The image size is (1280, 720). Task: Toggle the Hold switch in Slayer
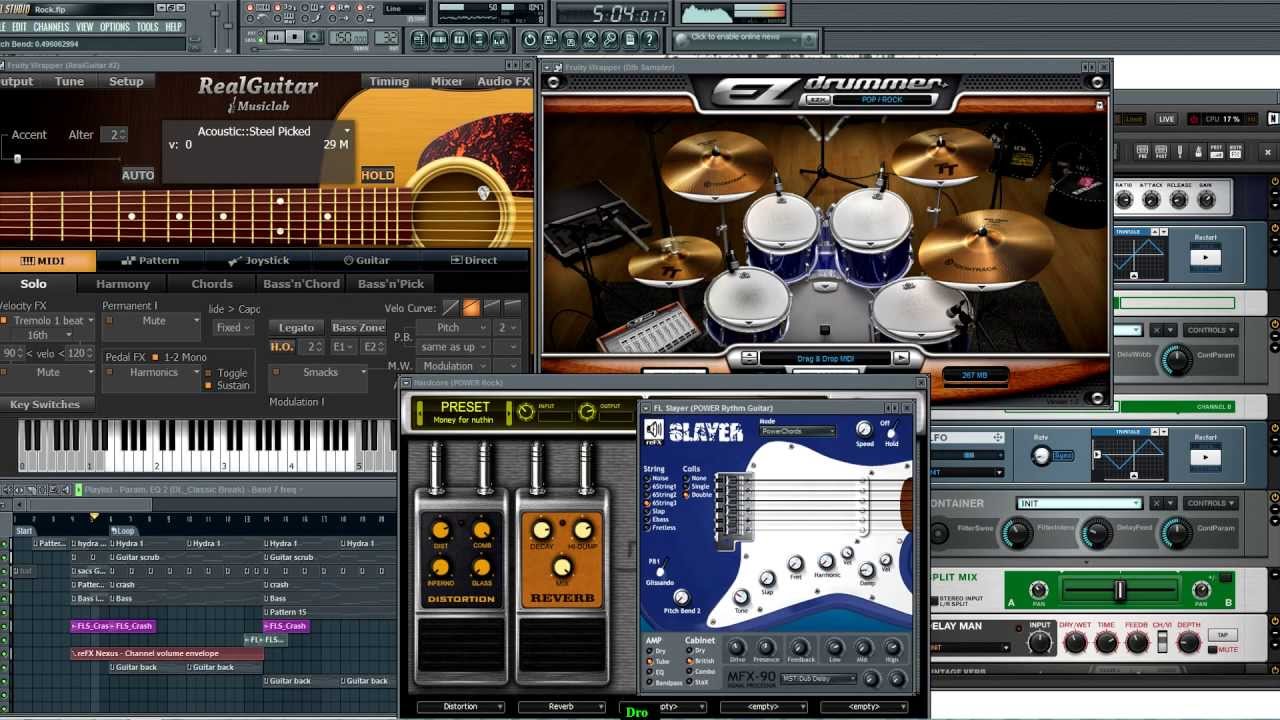(892, 430)
